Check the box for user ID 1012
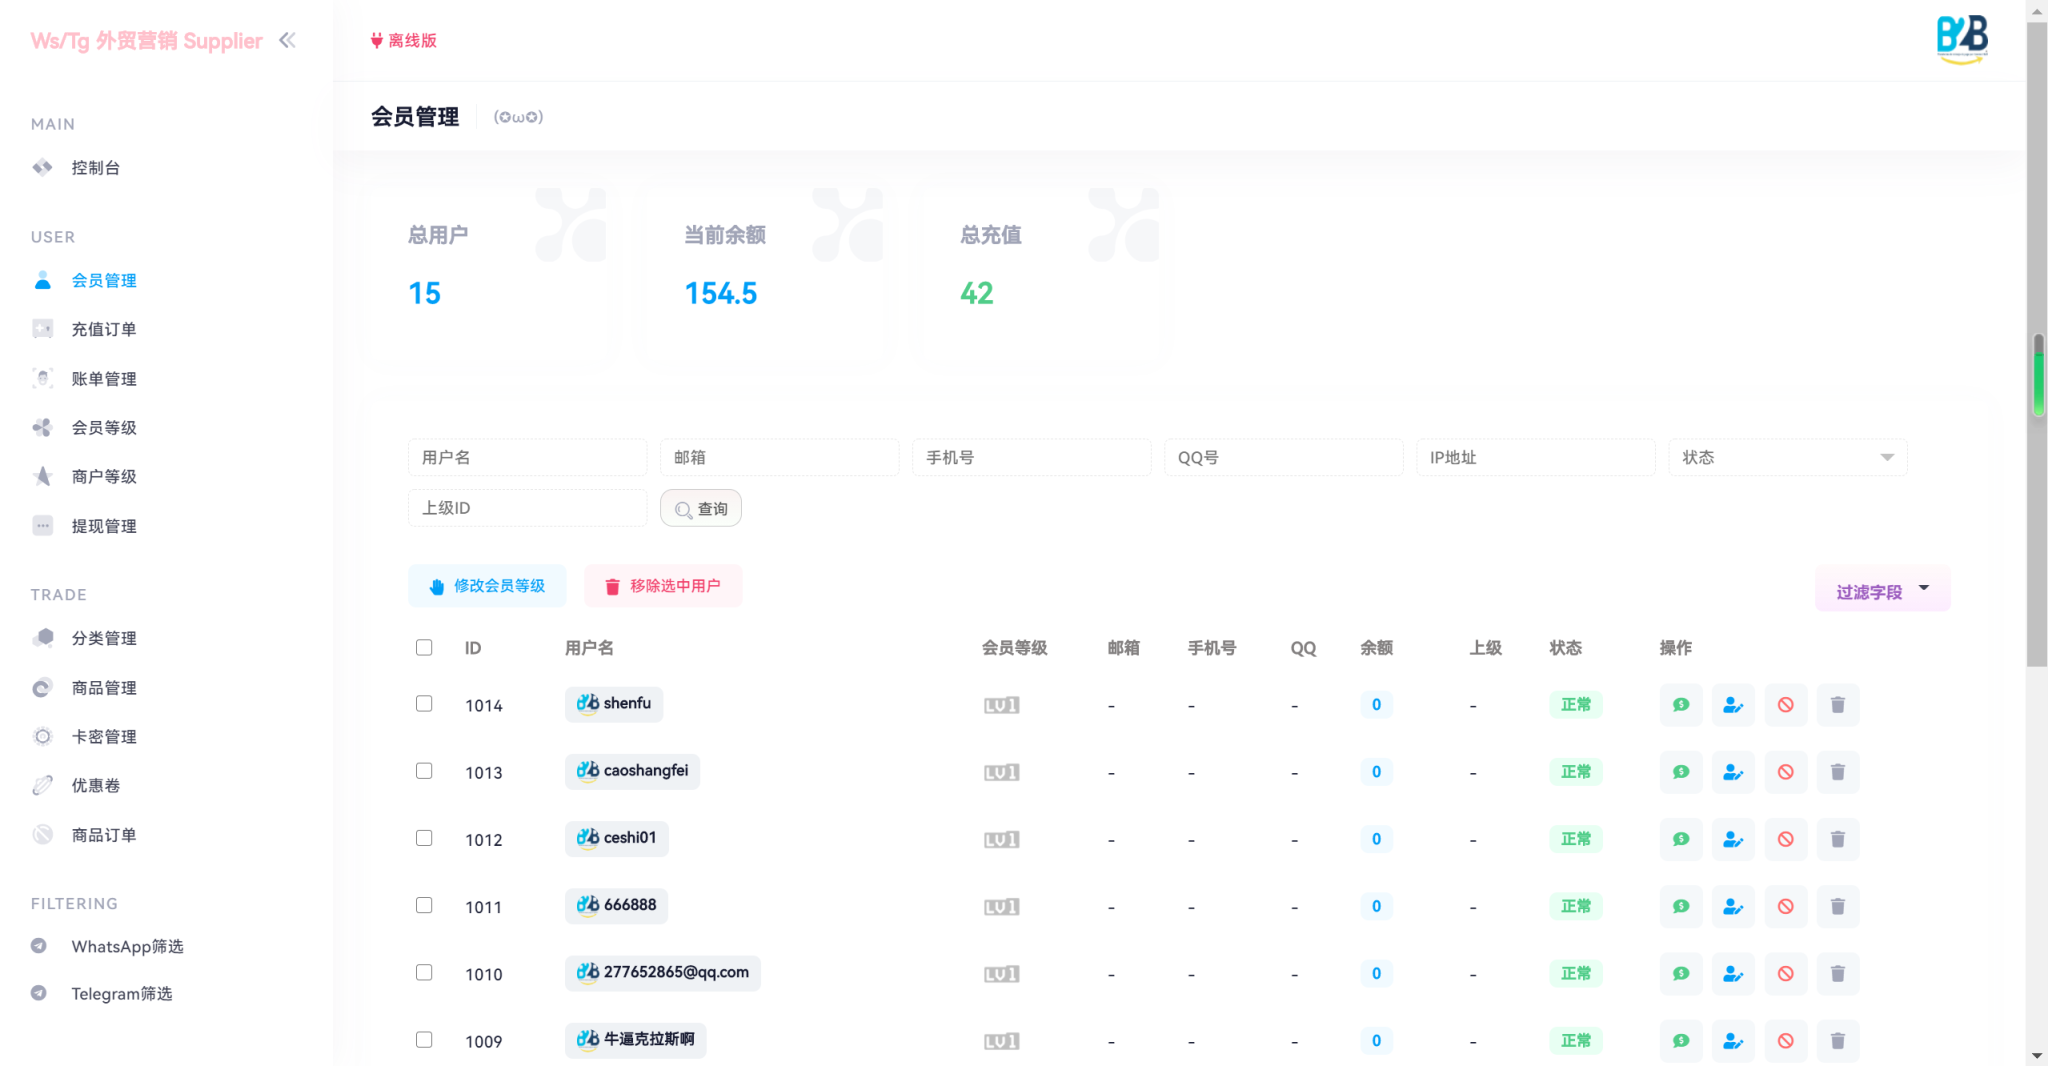This screenshot has height=1066, width=2048. click(x=424, y=838)
